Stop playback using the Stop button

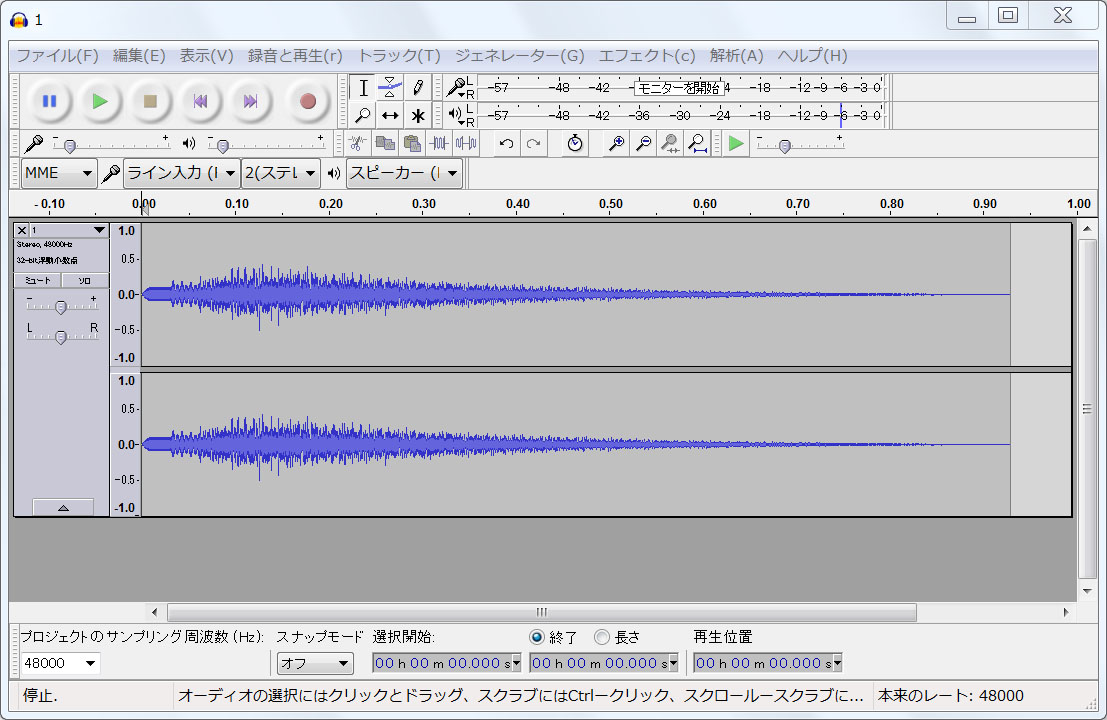[x=150, y=102]
